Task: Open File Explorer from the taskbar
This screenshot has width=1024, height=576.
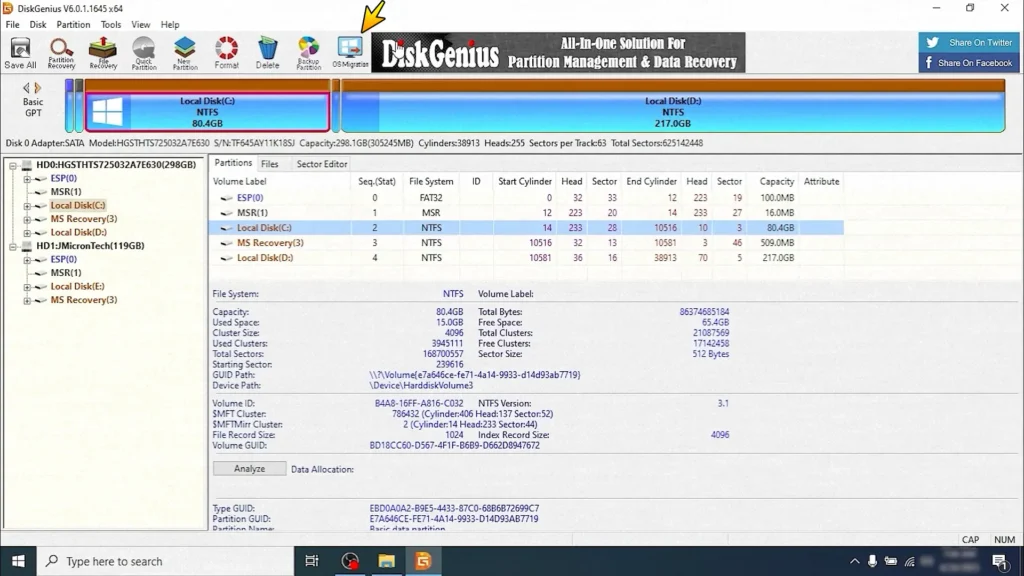Action: pyautogui.click(x=387, y=561)
